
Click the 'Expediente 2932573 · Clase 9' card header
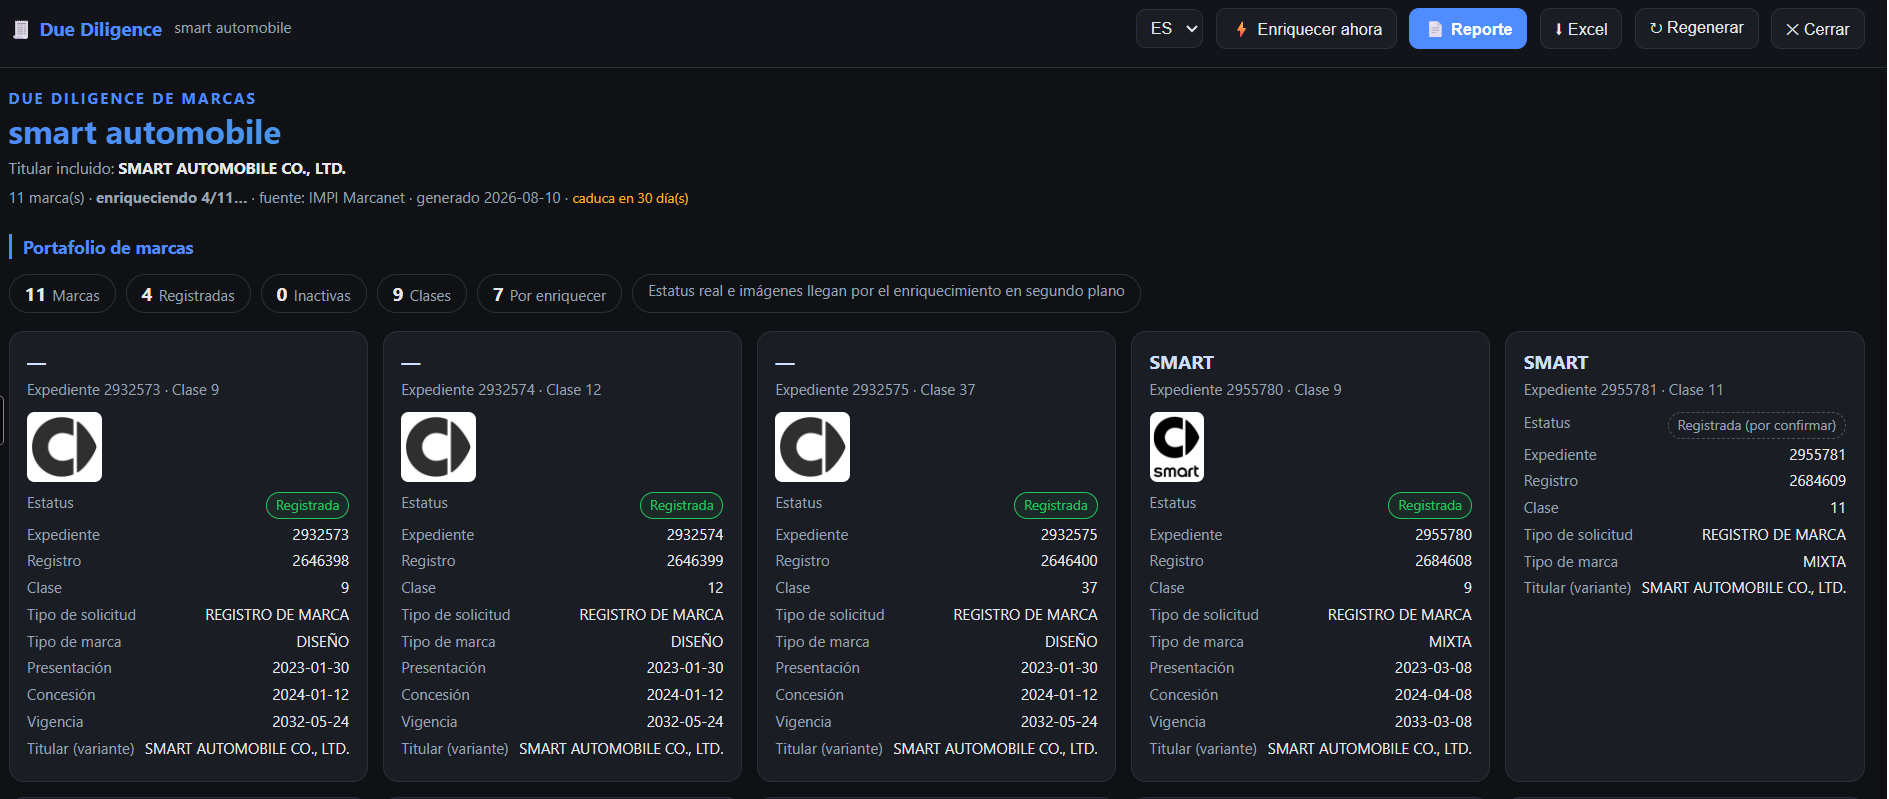[x=123, y=390]
